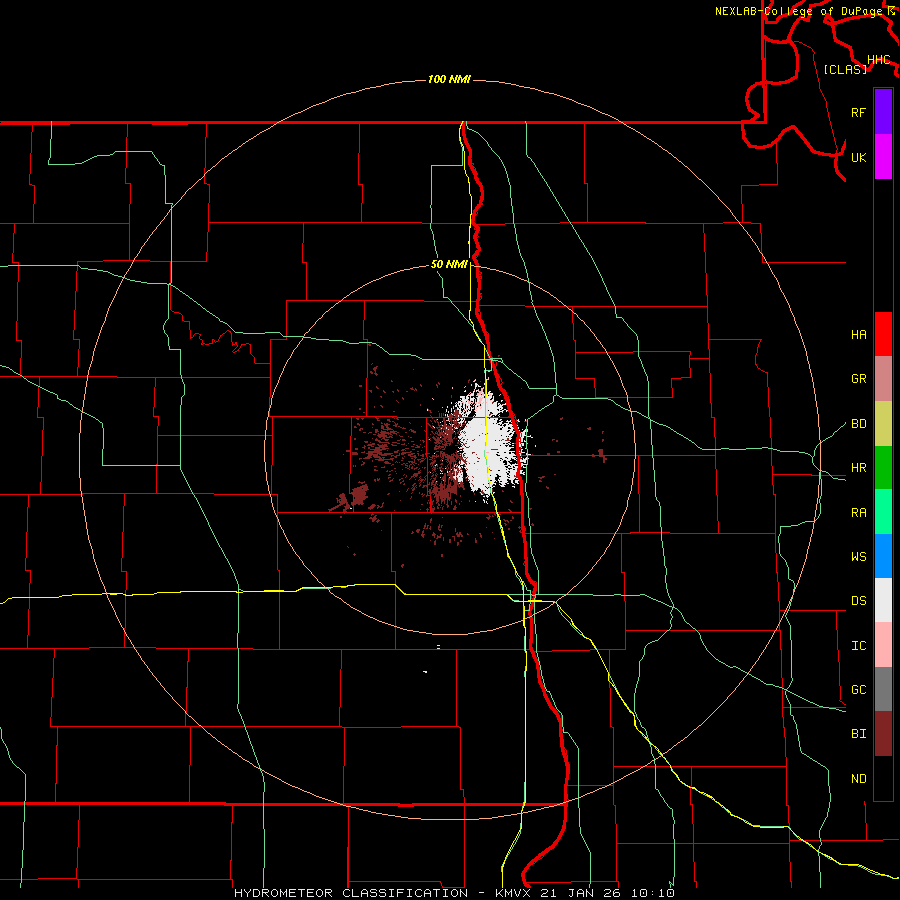Click the UK legend label
The height and width of the screenshot is (900, 900).
tap(858, 157)
